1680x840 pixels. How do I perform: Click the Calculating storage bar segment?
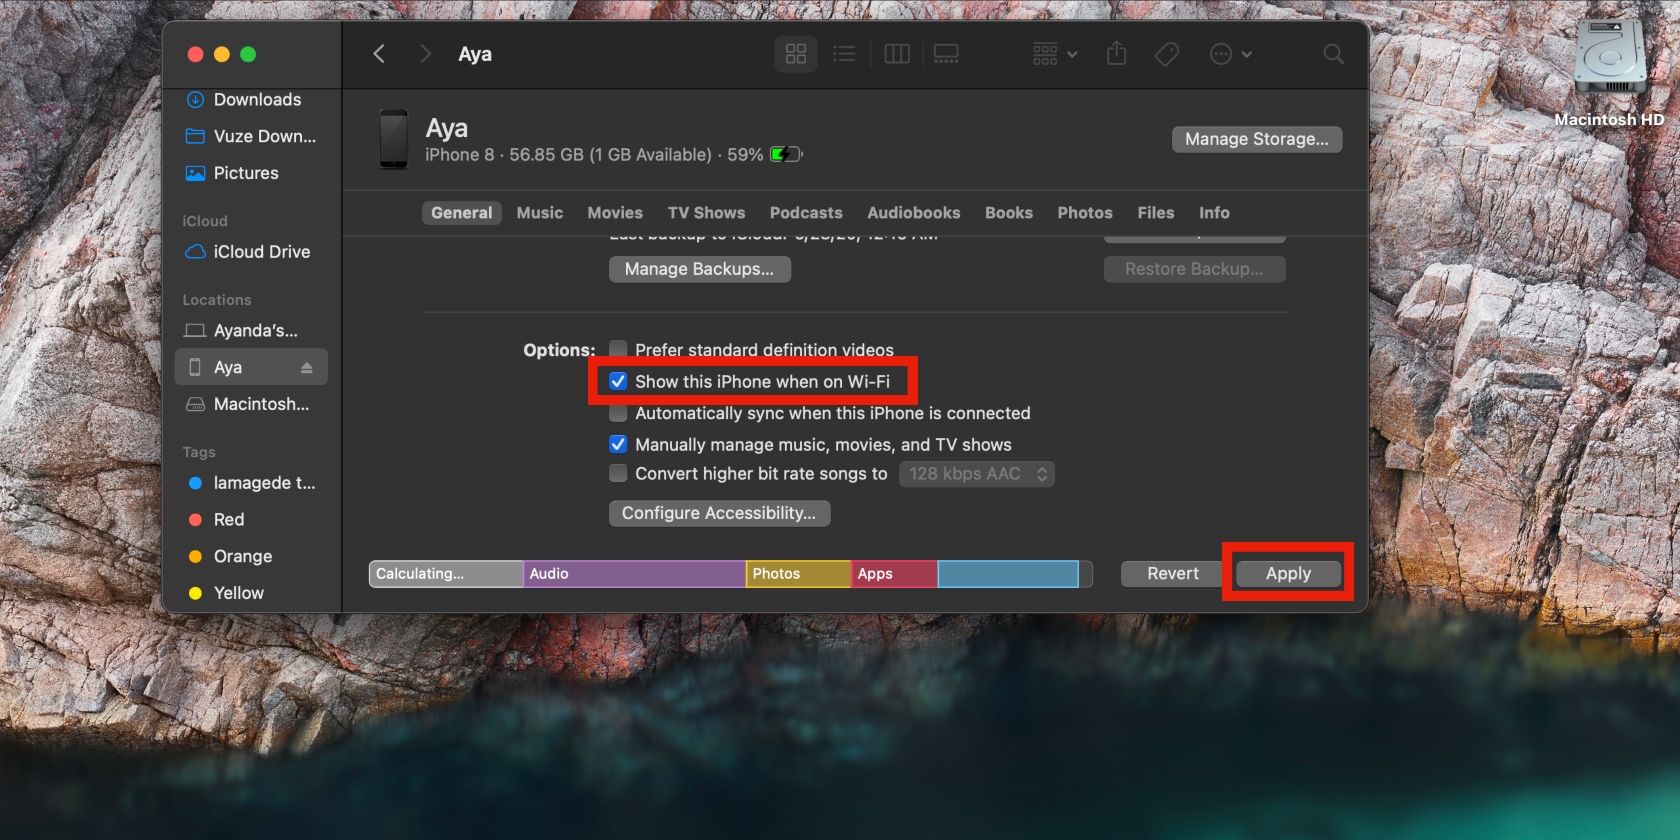coord(446,574)
